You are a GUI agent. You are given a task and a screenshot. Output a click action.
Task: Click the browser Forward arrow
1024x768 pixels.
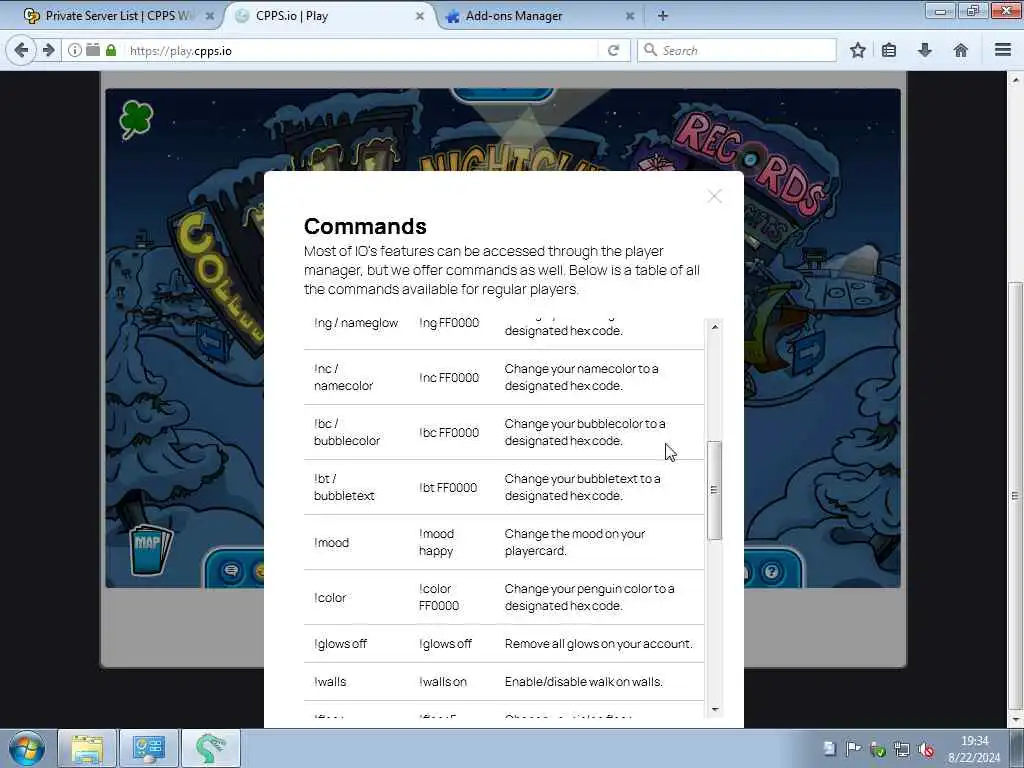[x=48, y=50]
